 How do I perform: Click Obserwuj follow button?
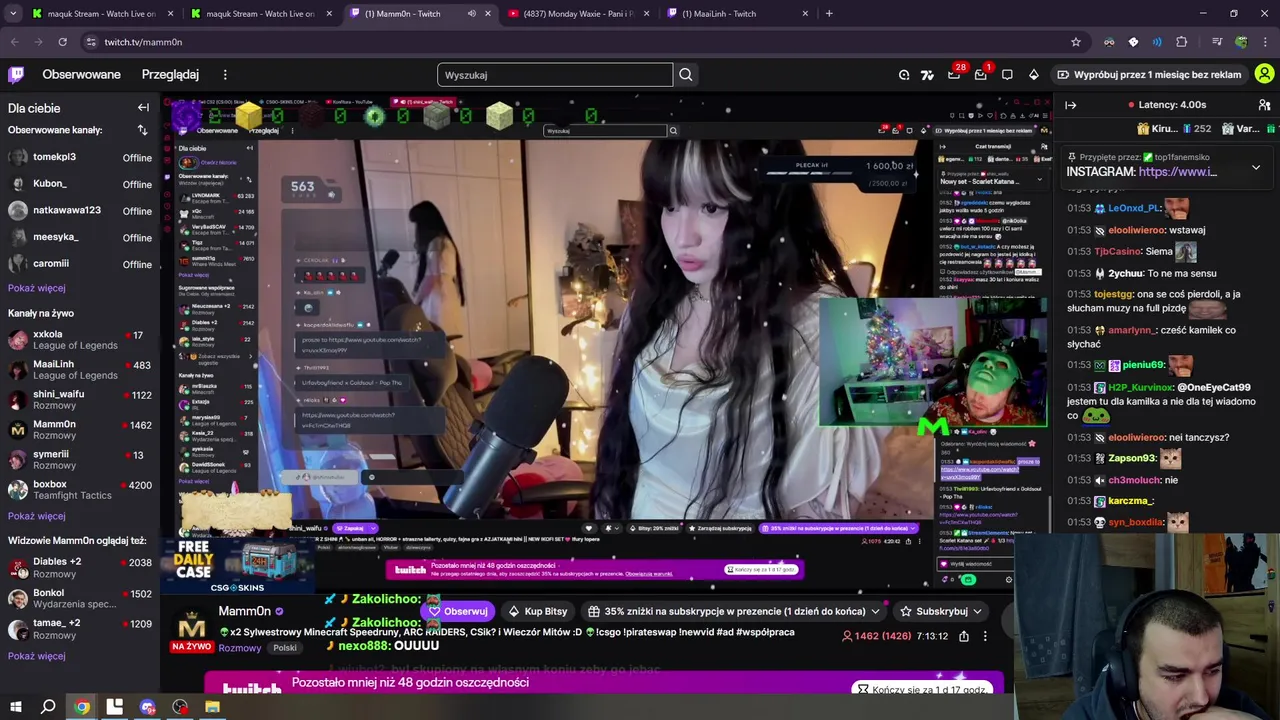(458, 611)
